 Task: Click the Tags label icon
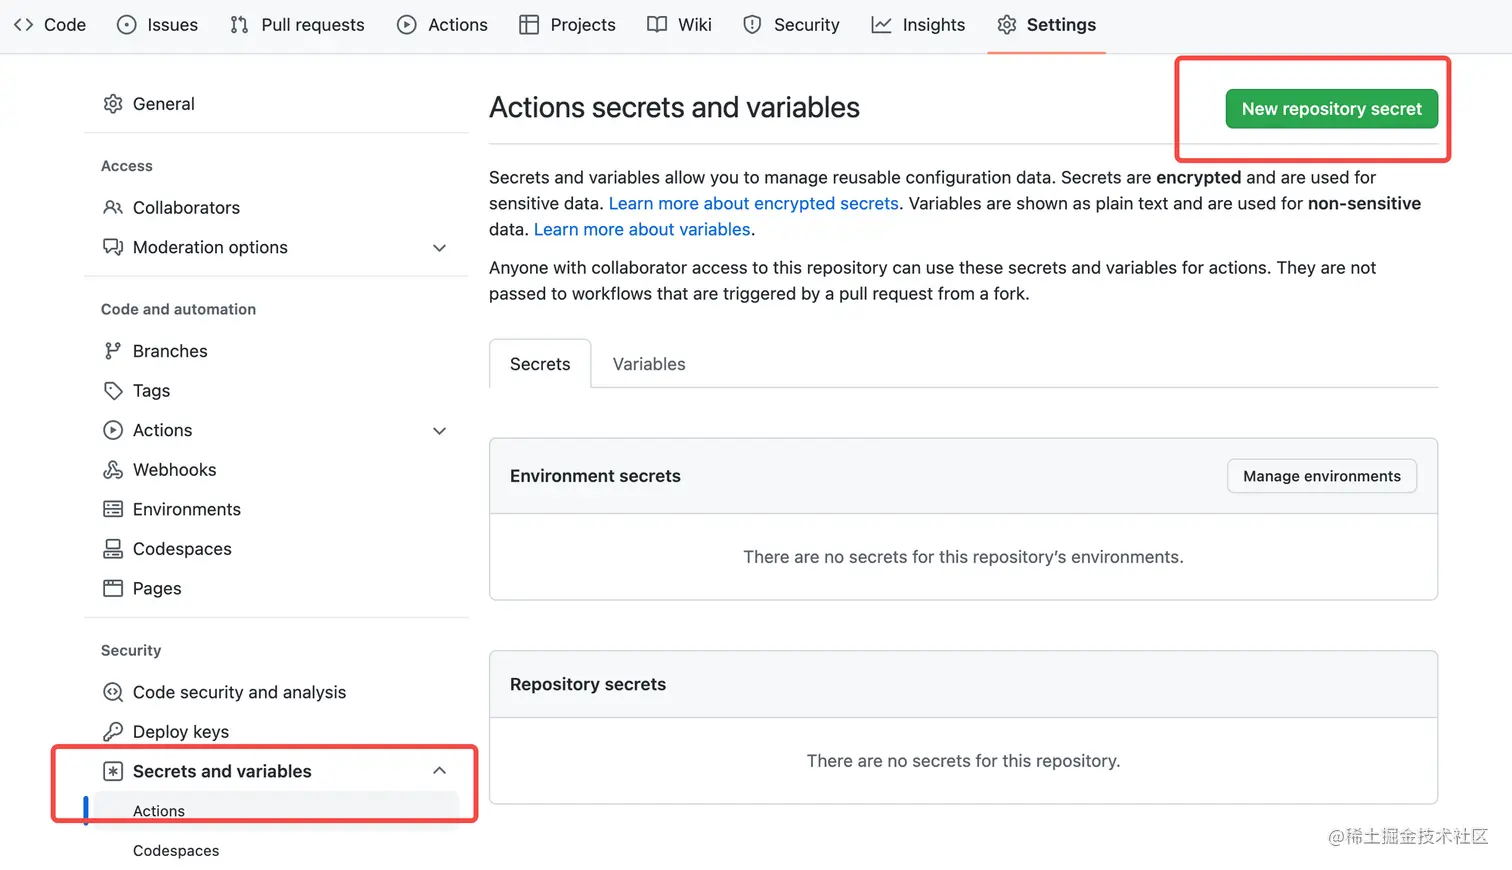(x=113, y=391)
